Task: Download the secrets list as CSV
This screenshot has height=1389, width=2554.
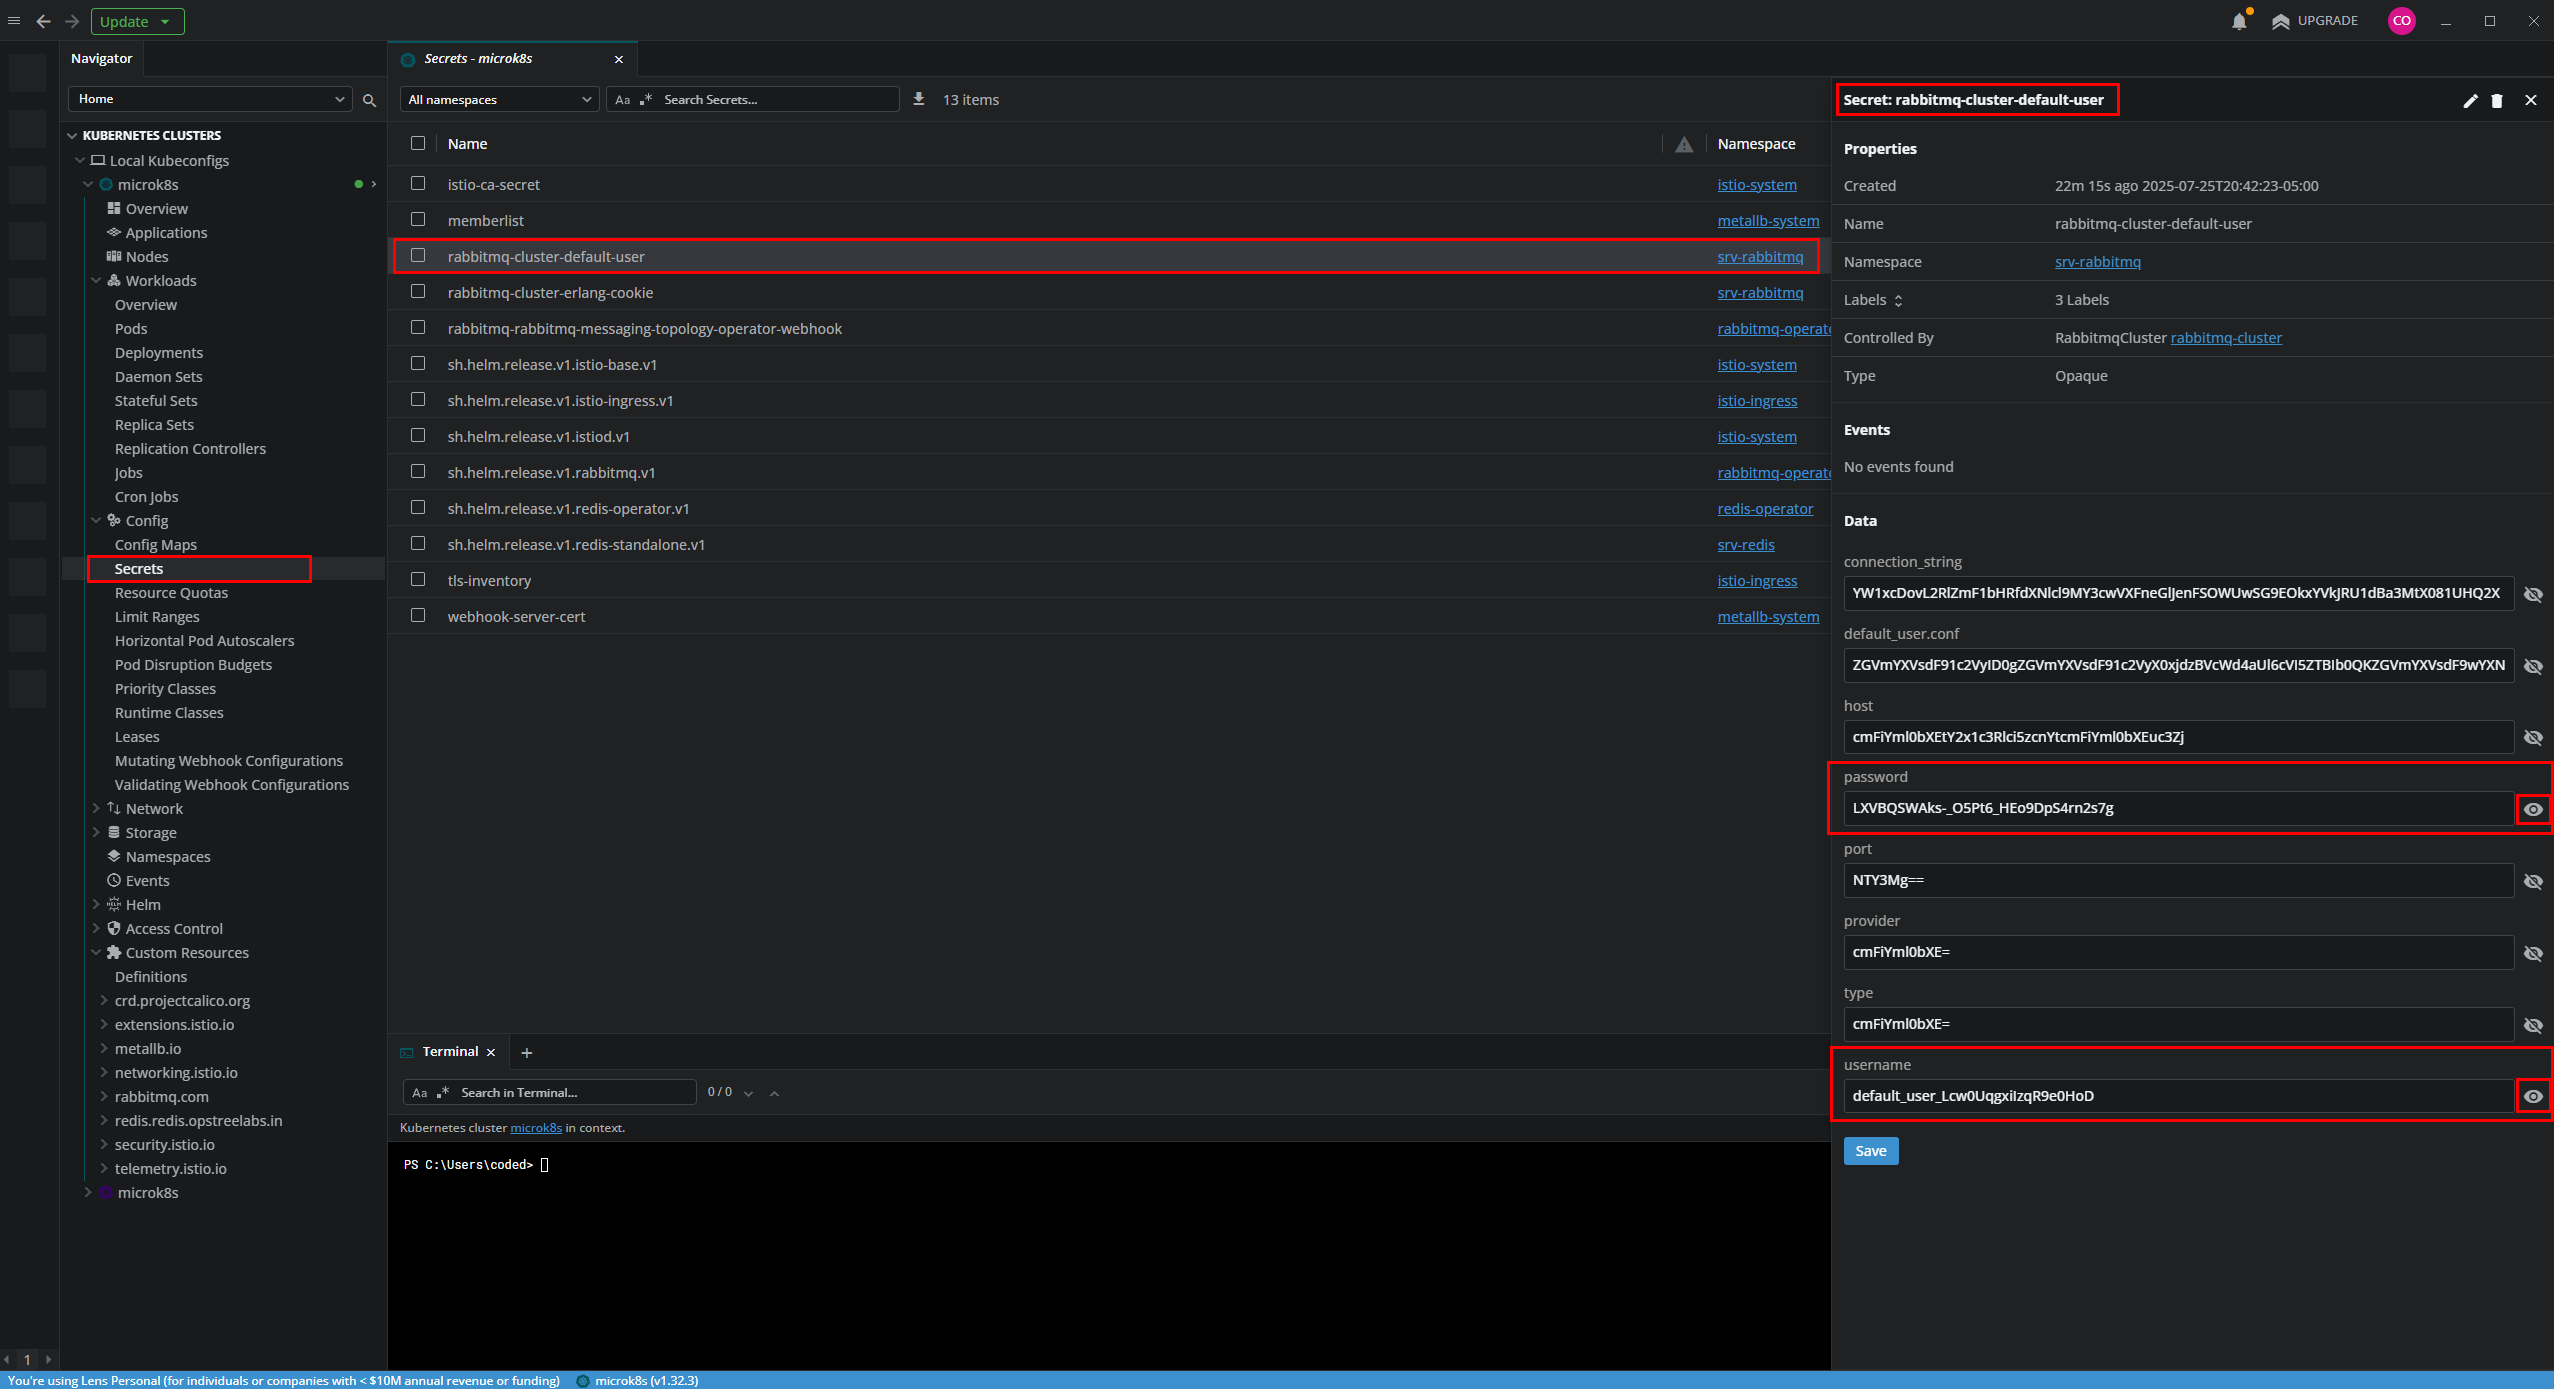Action: coord(918,99)
